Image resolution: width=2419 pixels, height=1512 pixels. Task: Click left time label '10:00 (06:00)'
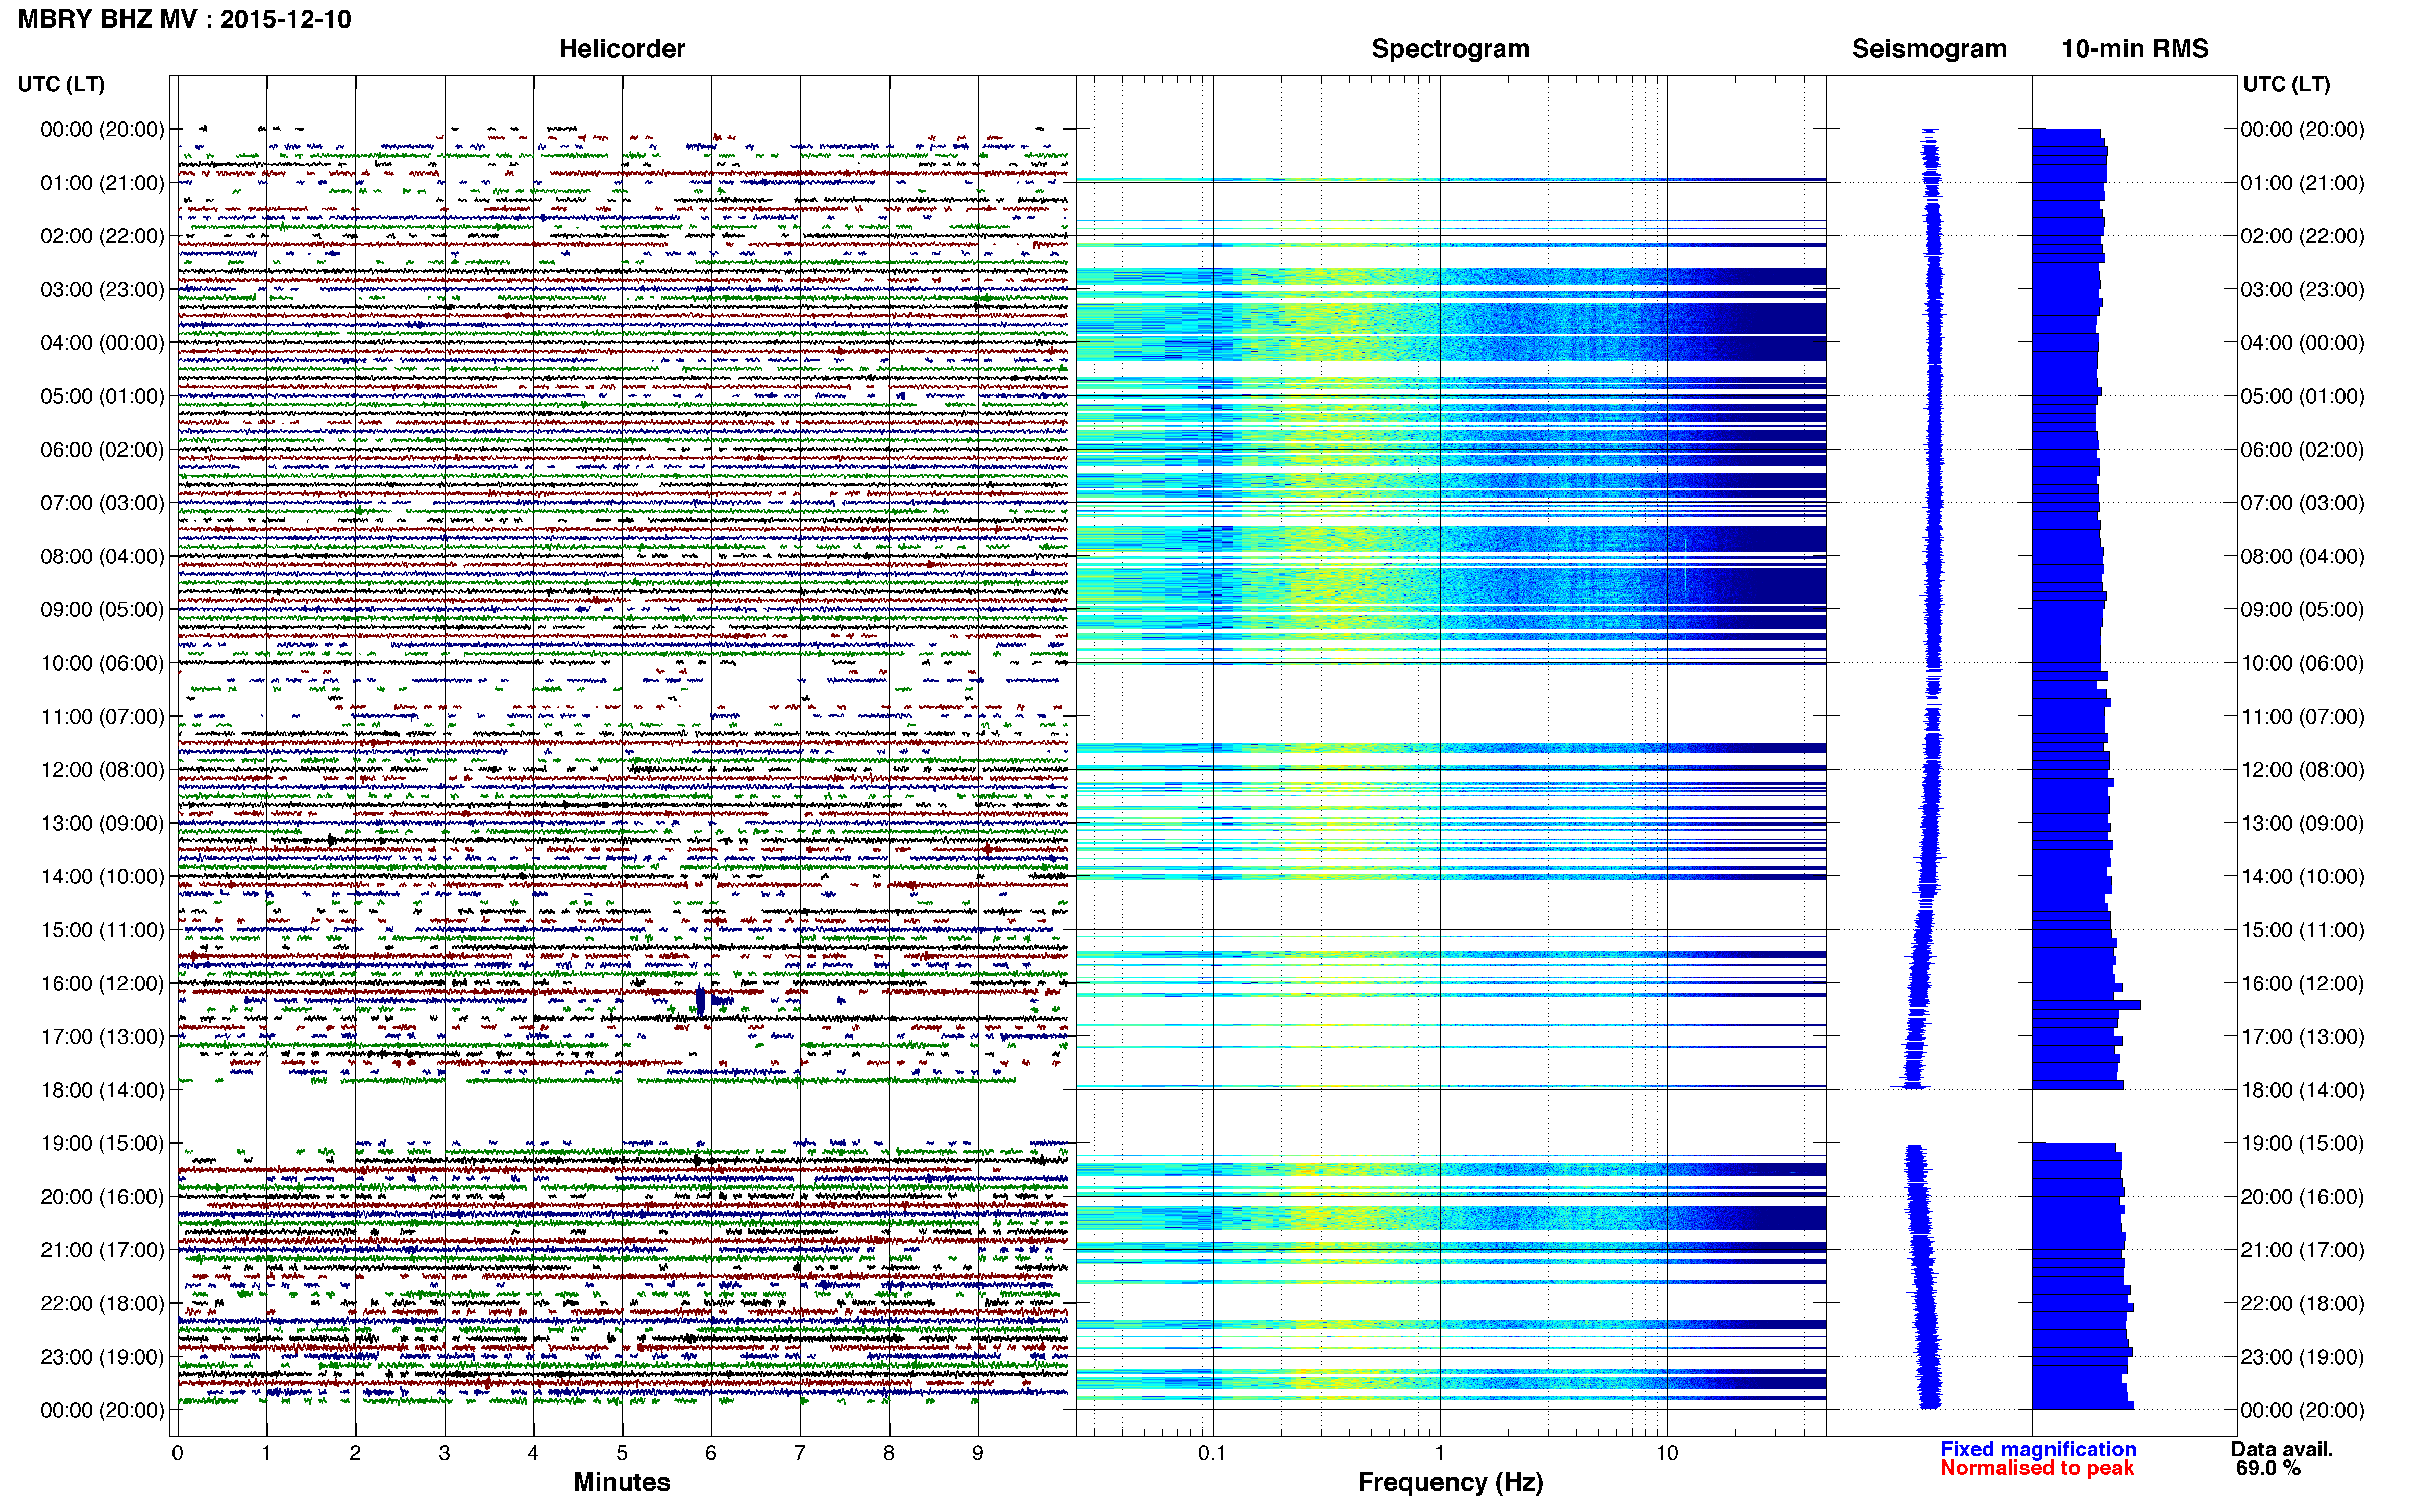102,664
